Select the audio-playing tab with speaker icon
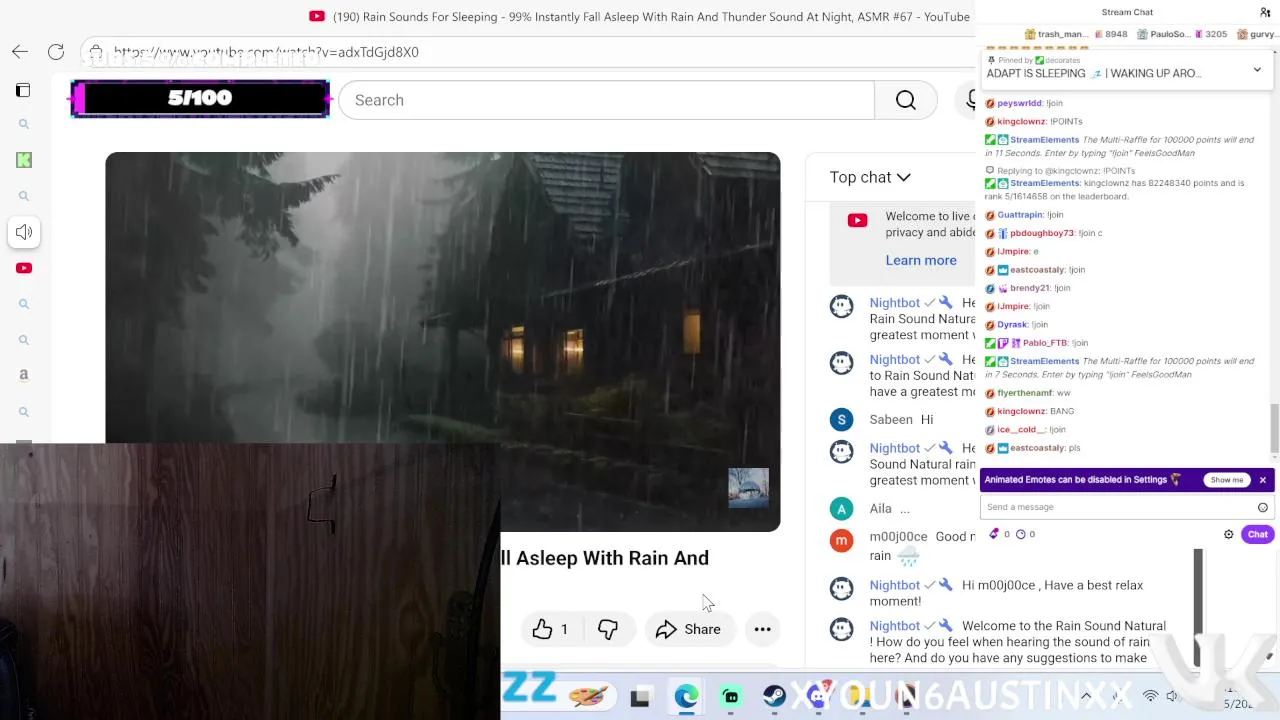The image size is (1280, 720). pos(24,232)
